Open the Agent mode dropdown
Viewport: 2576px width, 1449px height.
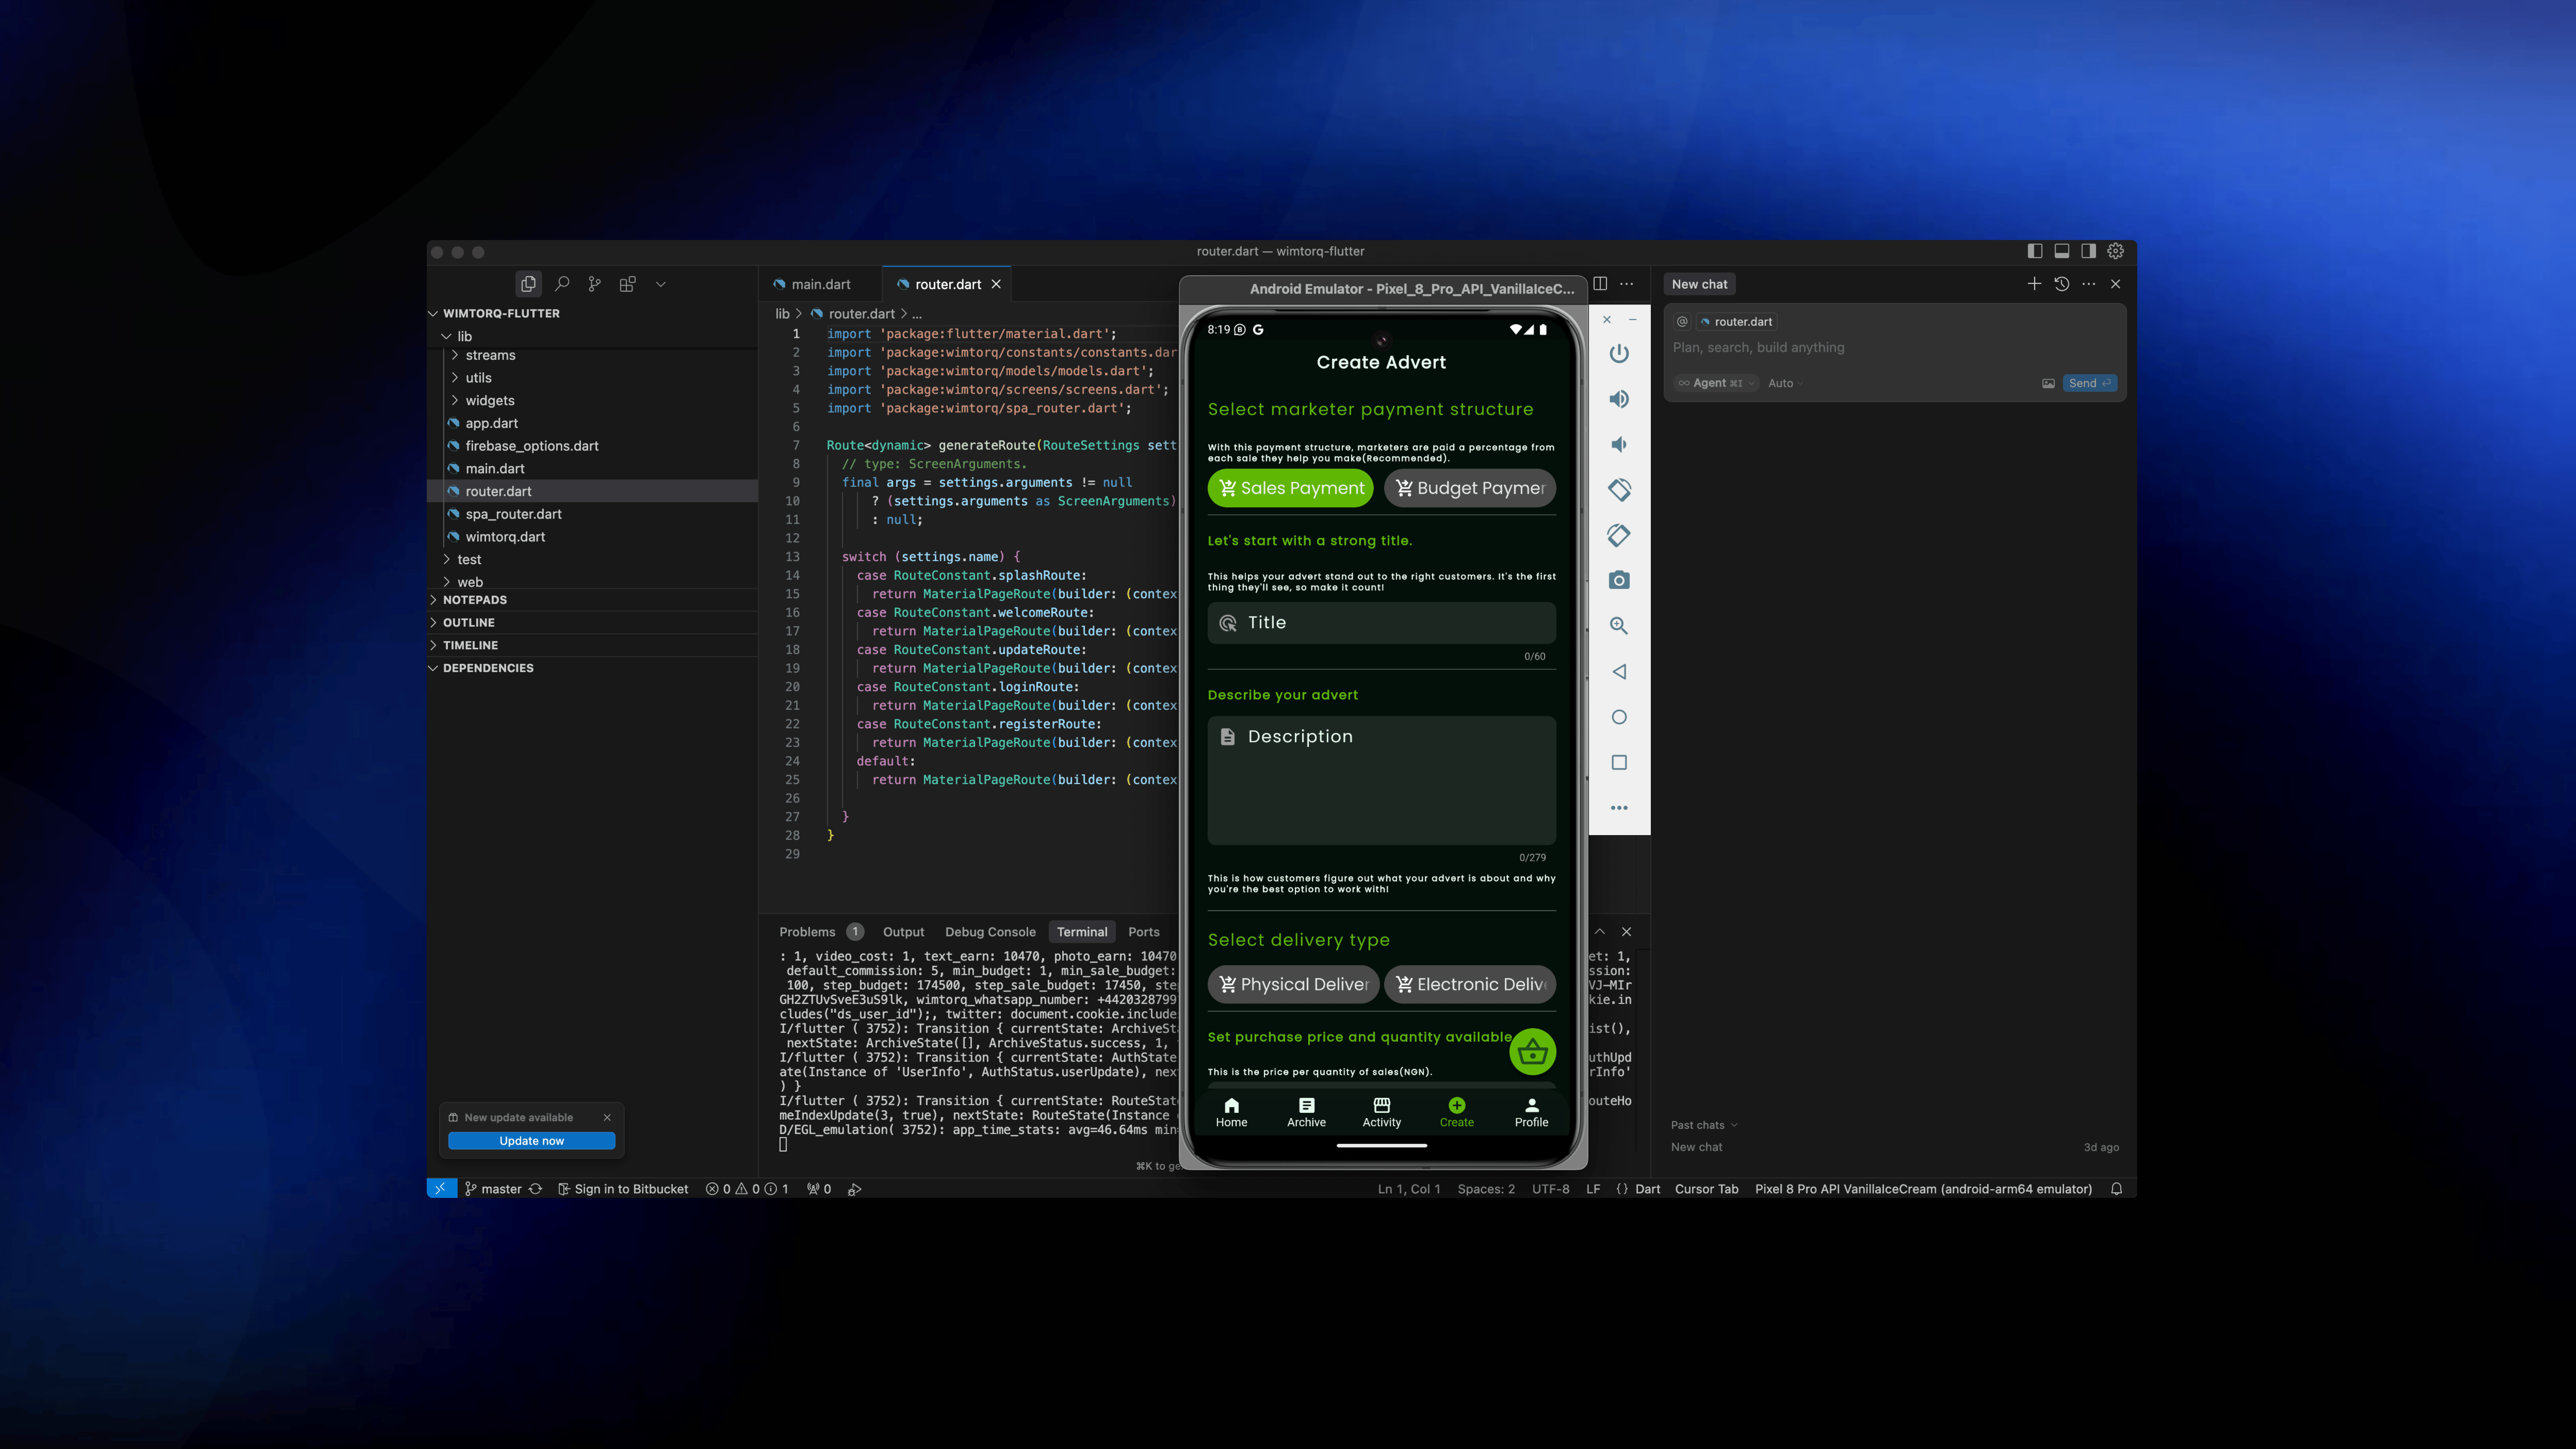coord(1716,384)
